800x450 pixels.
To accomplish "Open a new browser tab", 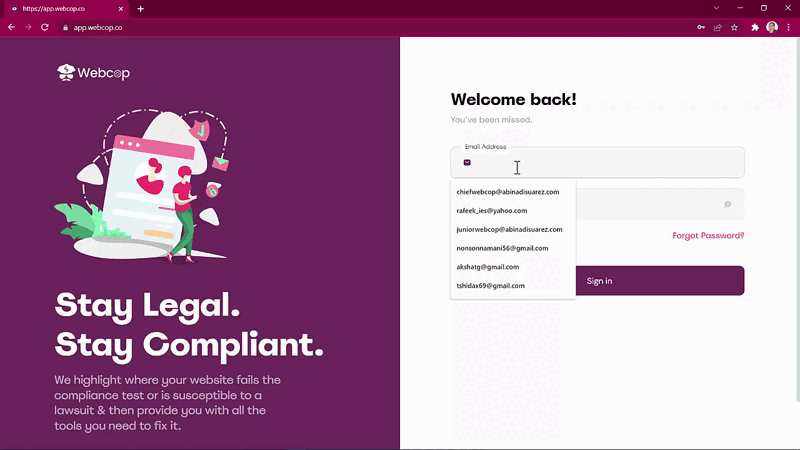I will click(x=140, y=9).
